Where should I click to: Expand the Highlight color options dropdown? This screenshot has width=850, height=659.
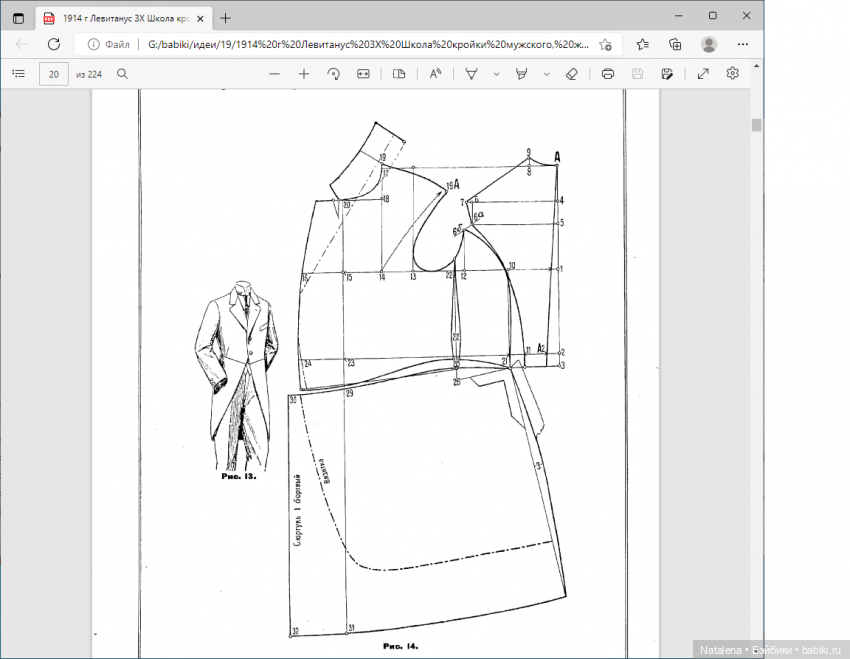tap(546, 73)
